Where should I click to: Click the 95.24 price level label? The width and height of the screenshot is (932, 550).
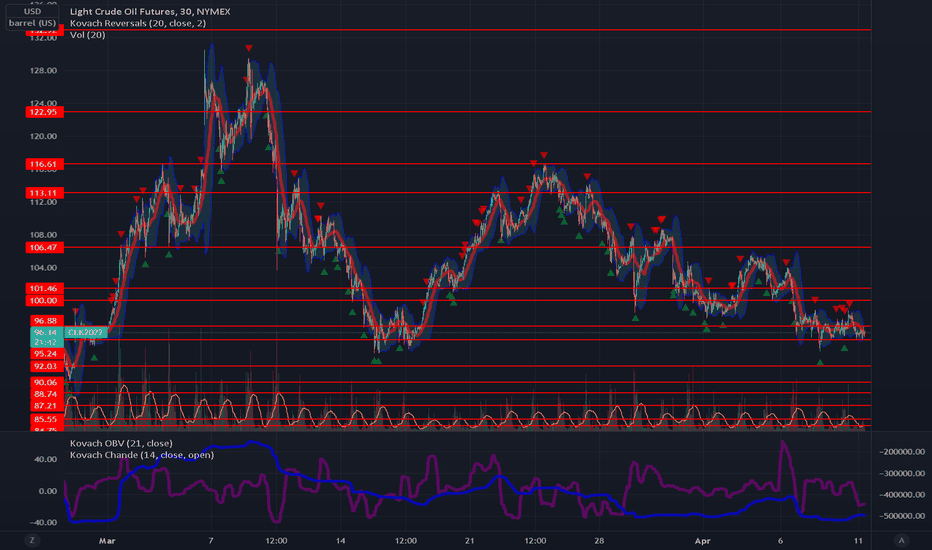point(46,354)
